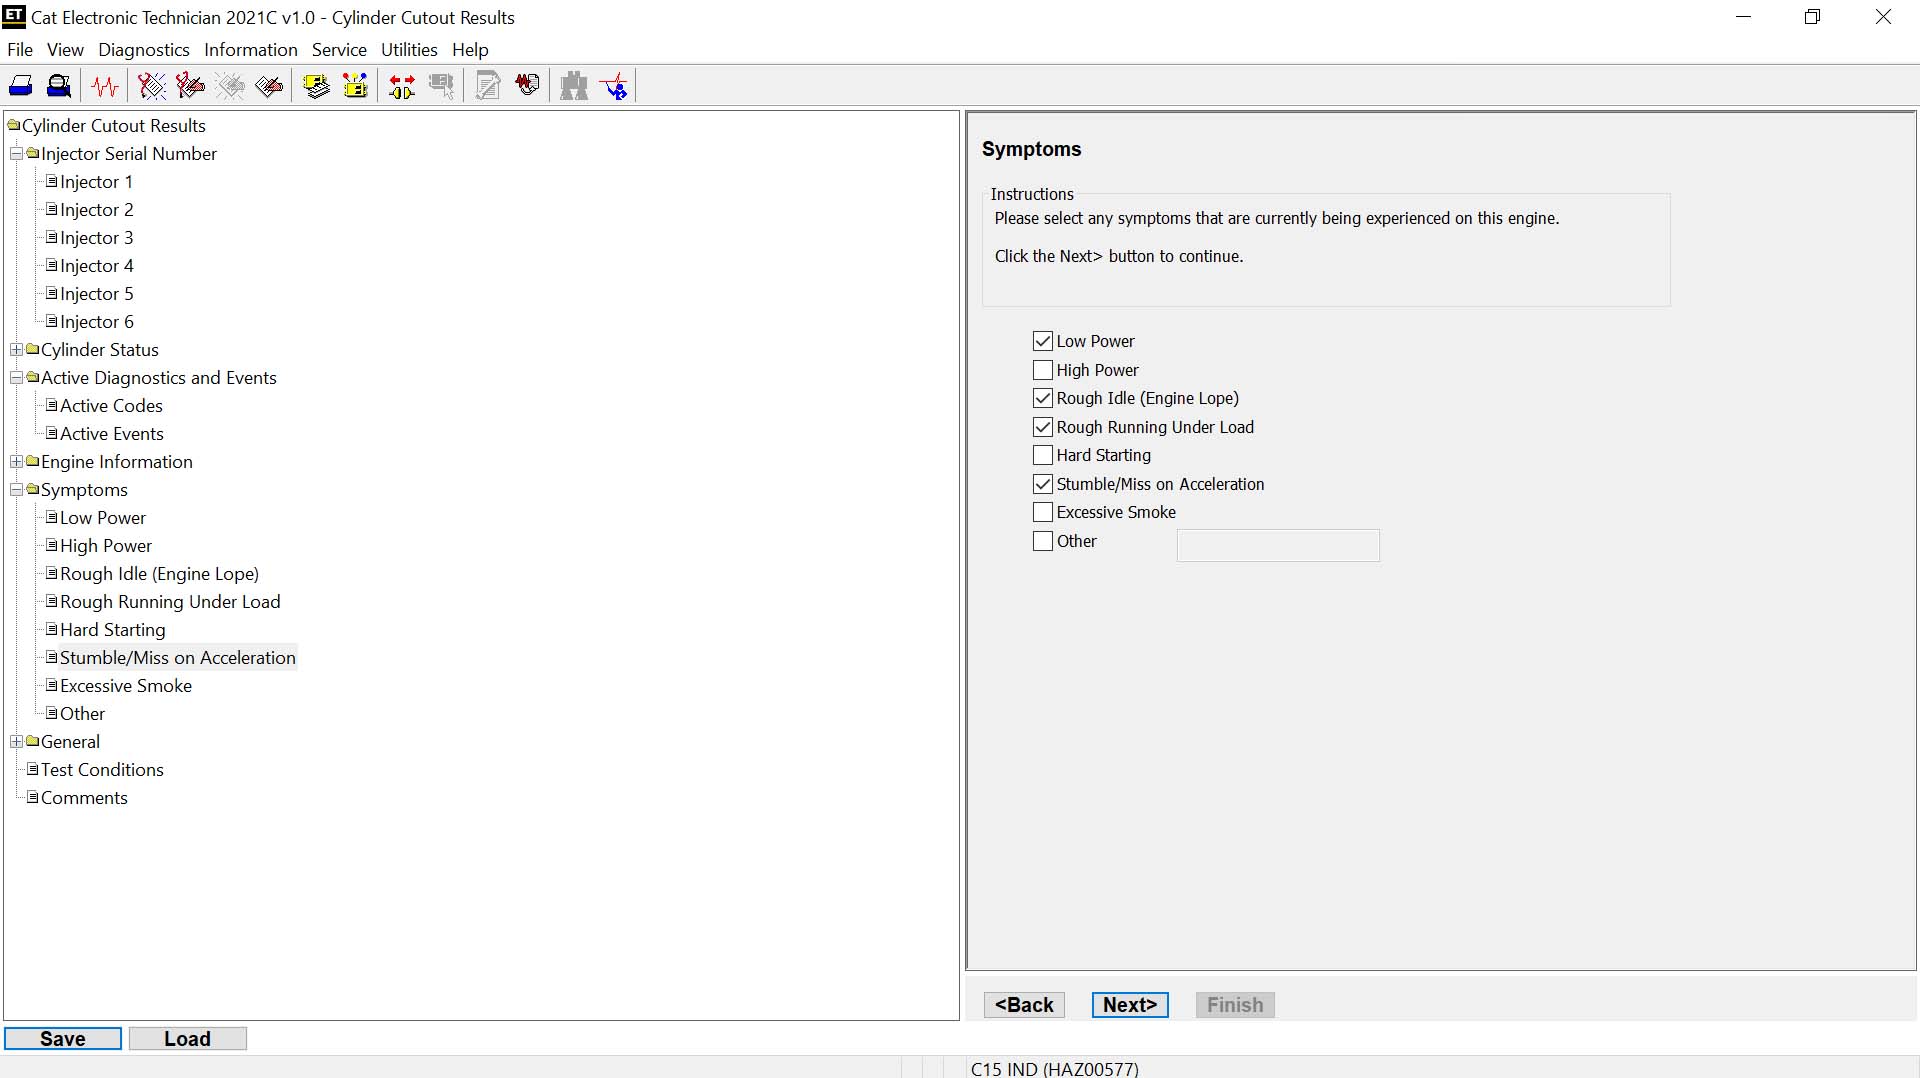Open Print Preview
The image size is (1920, 1078).
point(58,85)
